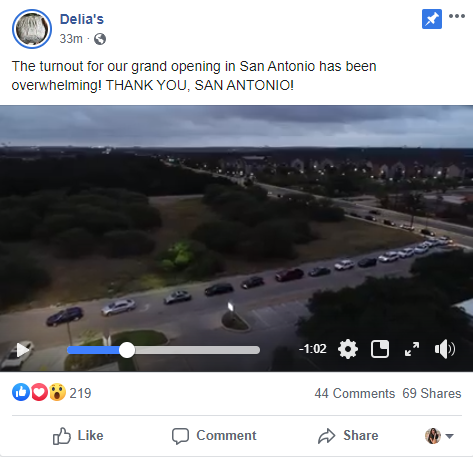
Task: Like the post
Action: tap(78, 436)
